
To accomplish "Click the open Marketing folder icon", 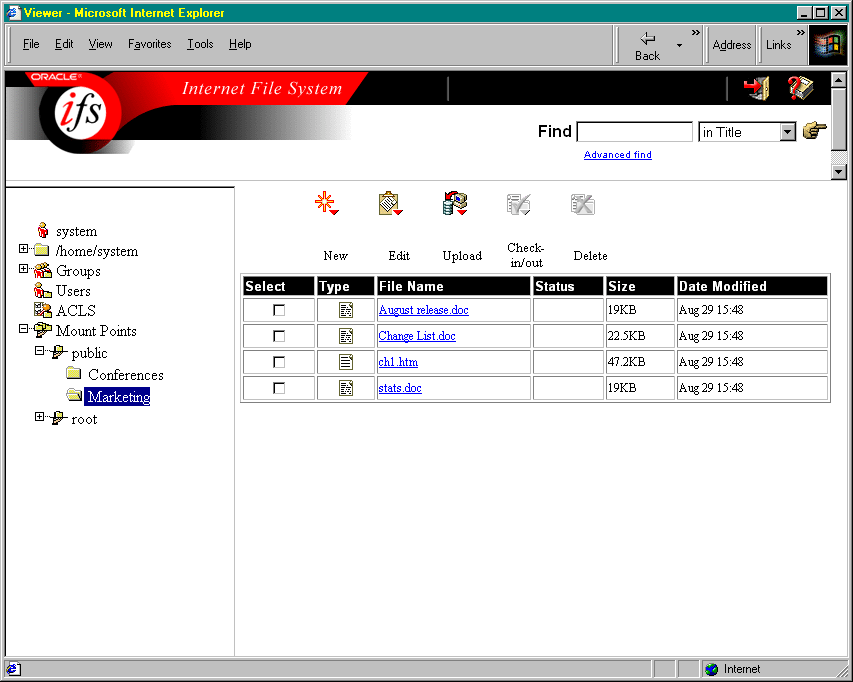I will tap(74, 395).
